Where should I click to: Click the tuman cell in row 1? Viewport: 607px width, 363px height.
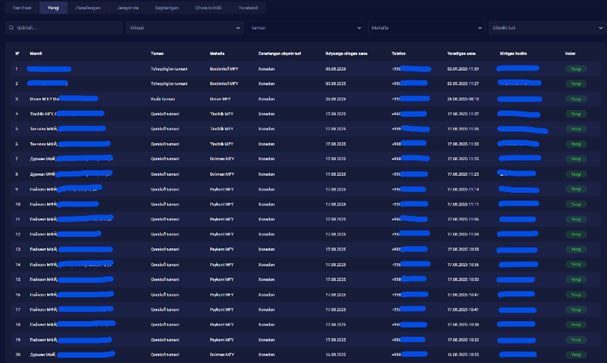click(169, 69)
